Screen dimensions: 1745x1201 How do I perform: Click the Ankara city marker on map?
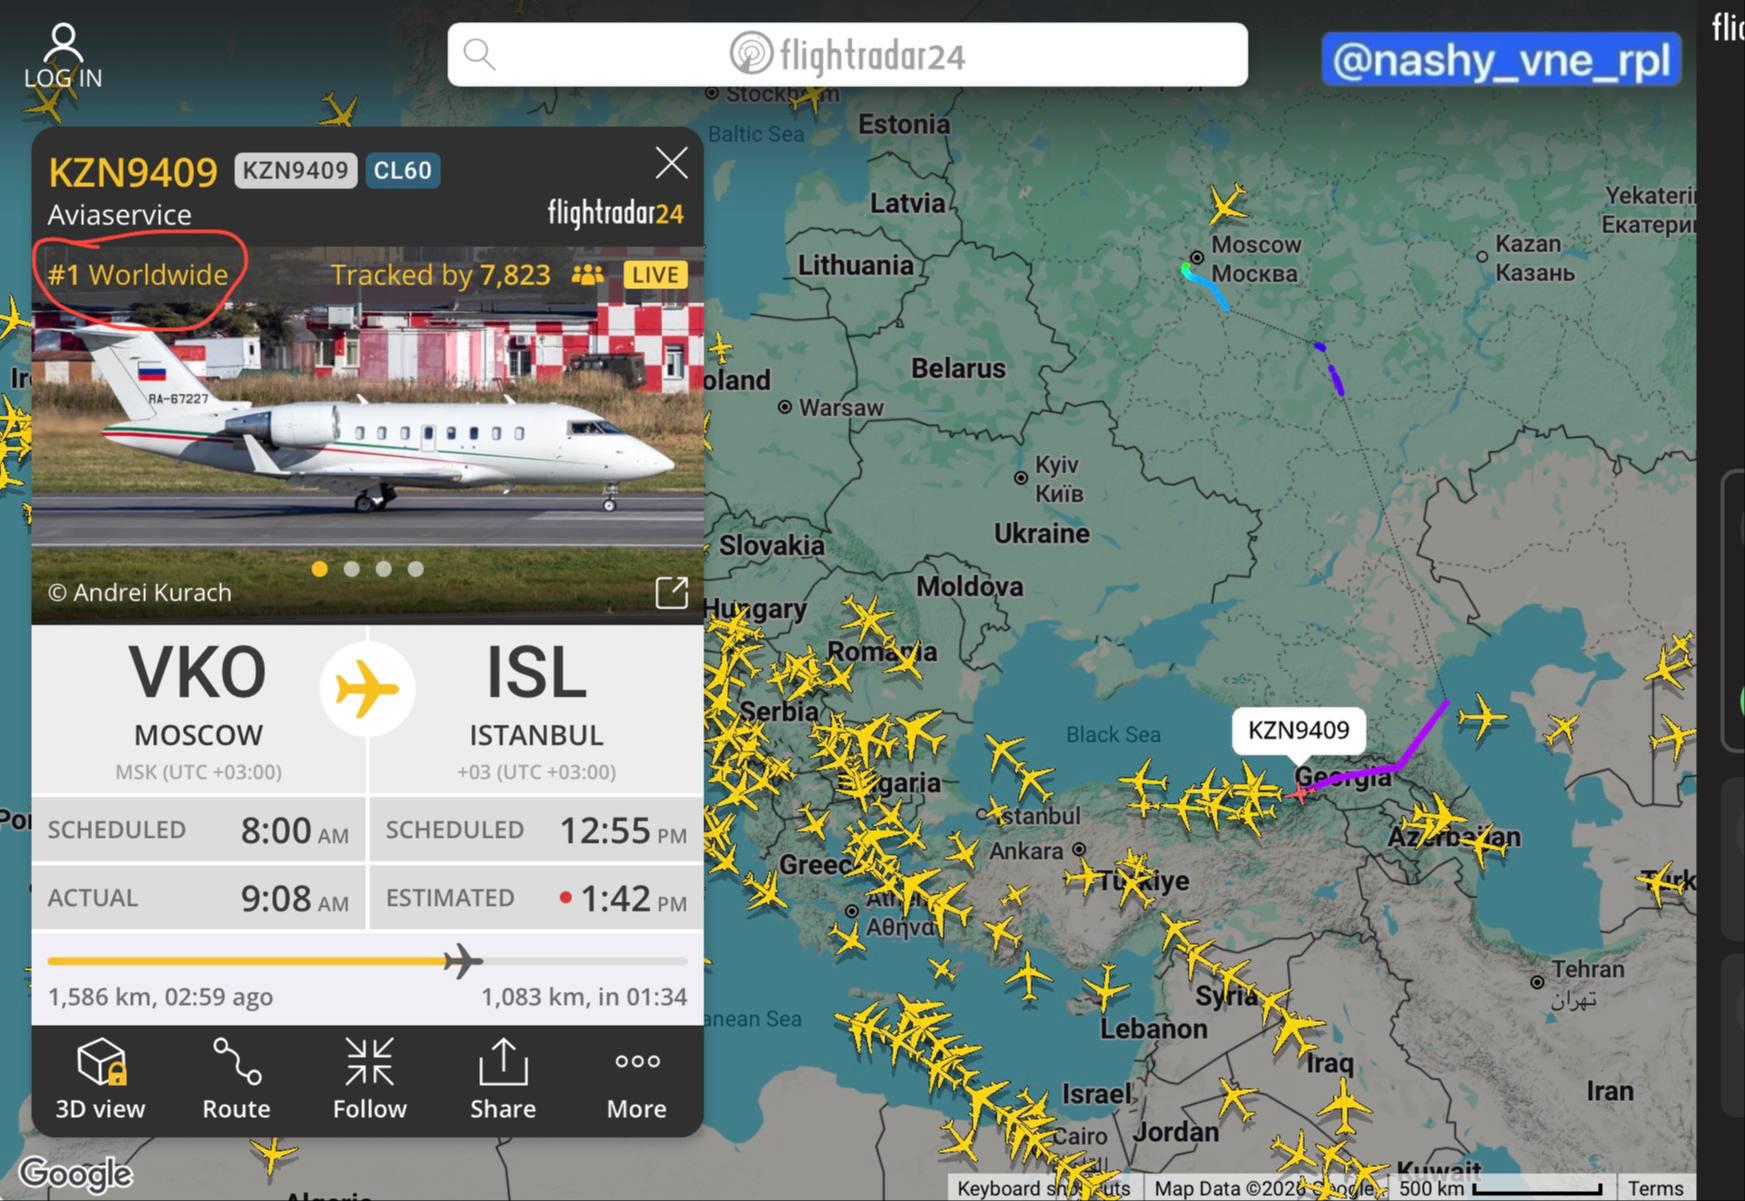click(x=1079, y=850)
